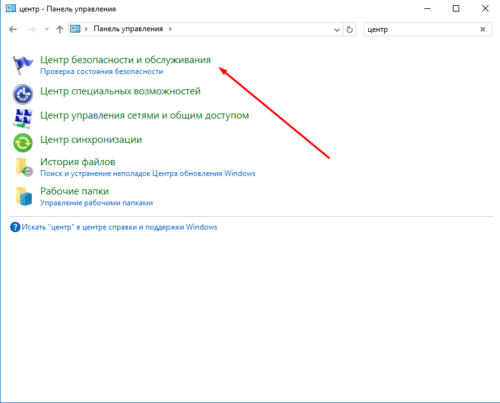Go back with the left arrow button
Viewport: 500px width, 403px height.
[13, 29]
